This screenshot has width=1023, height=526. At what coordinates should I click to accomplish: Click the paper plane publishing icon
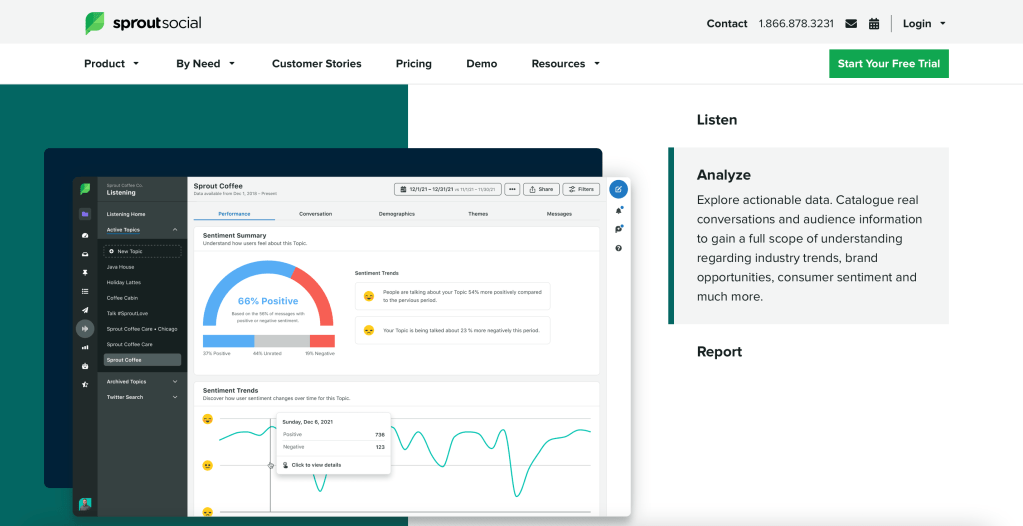click(x=85, y=310)
